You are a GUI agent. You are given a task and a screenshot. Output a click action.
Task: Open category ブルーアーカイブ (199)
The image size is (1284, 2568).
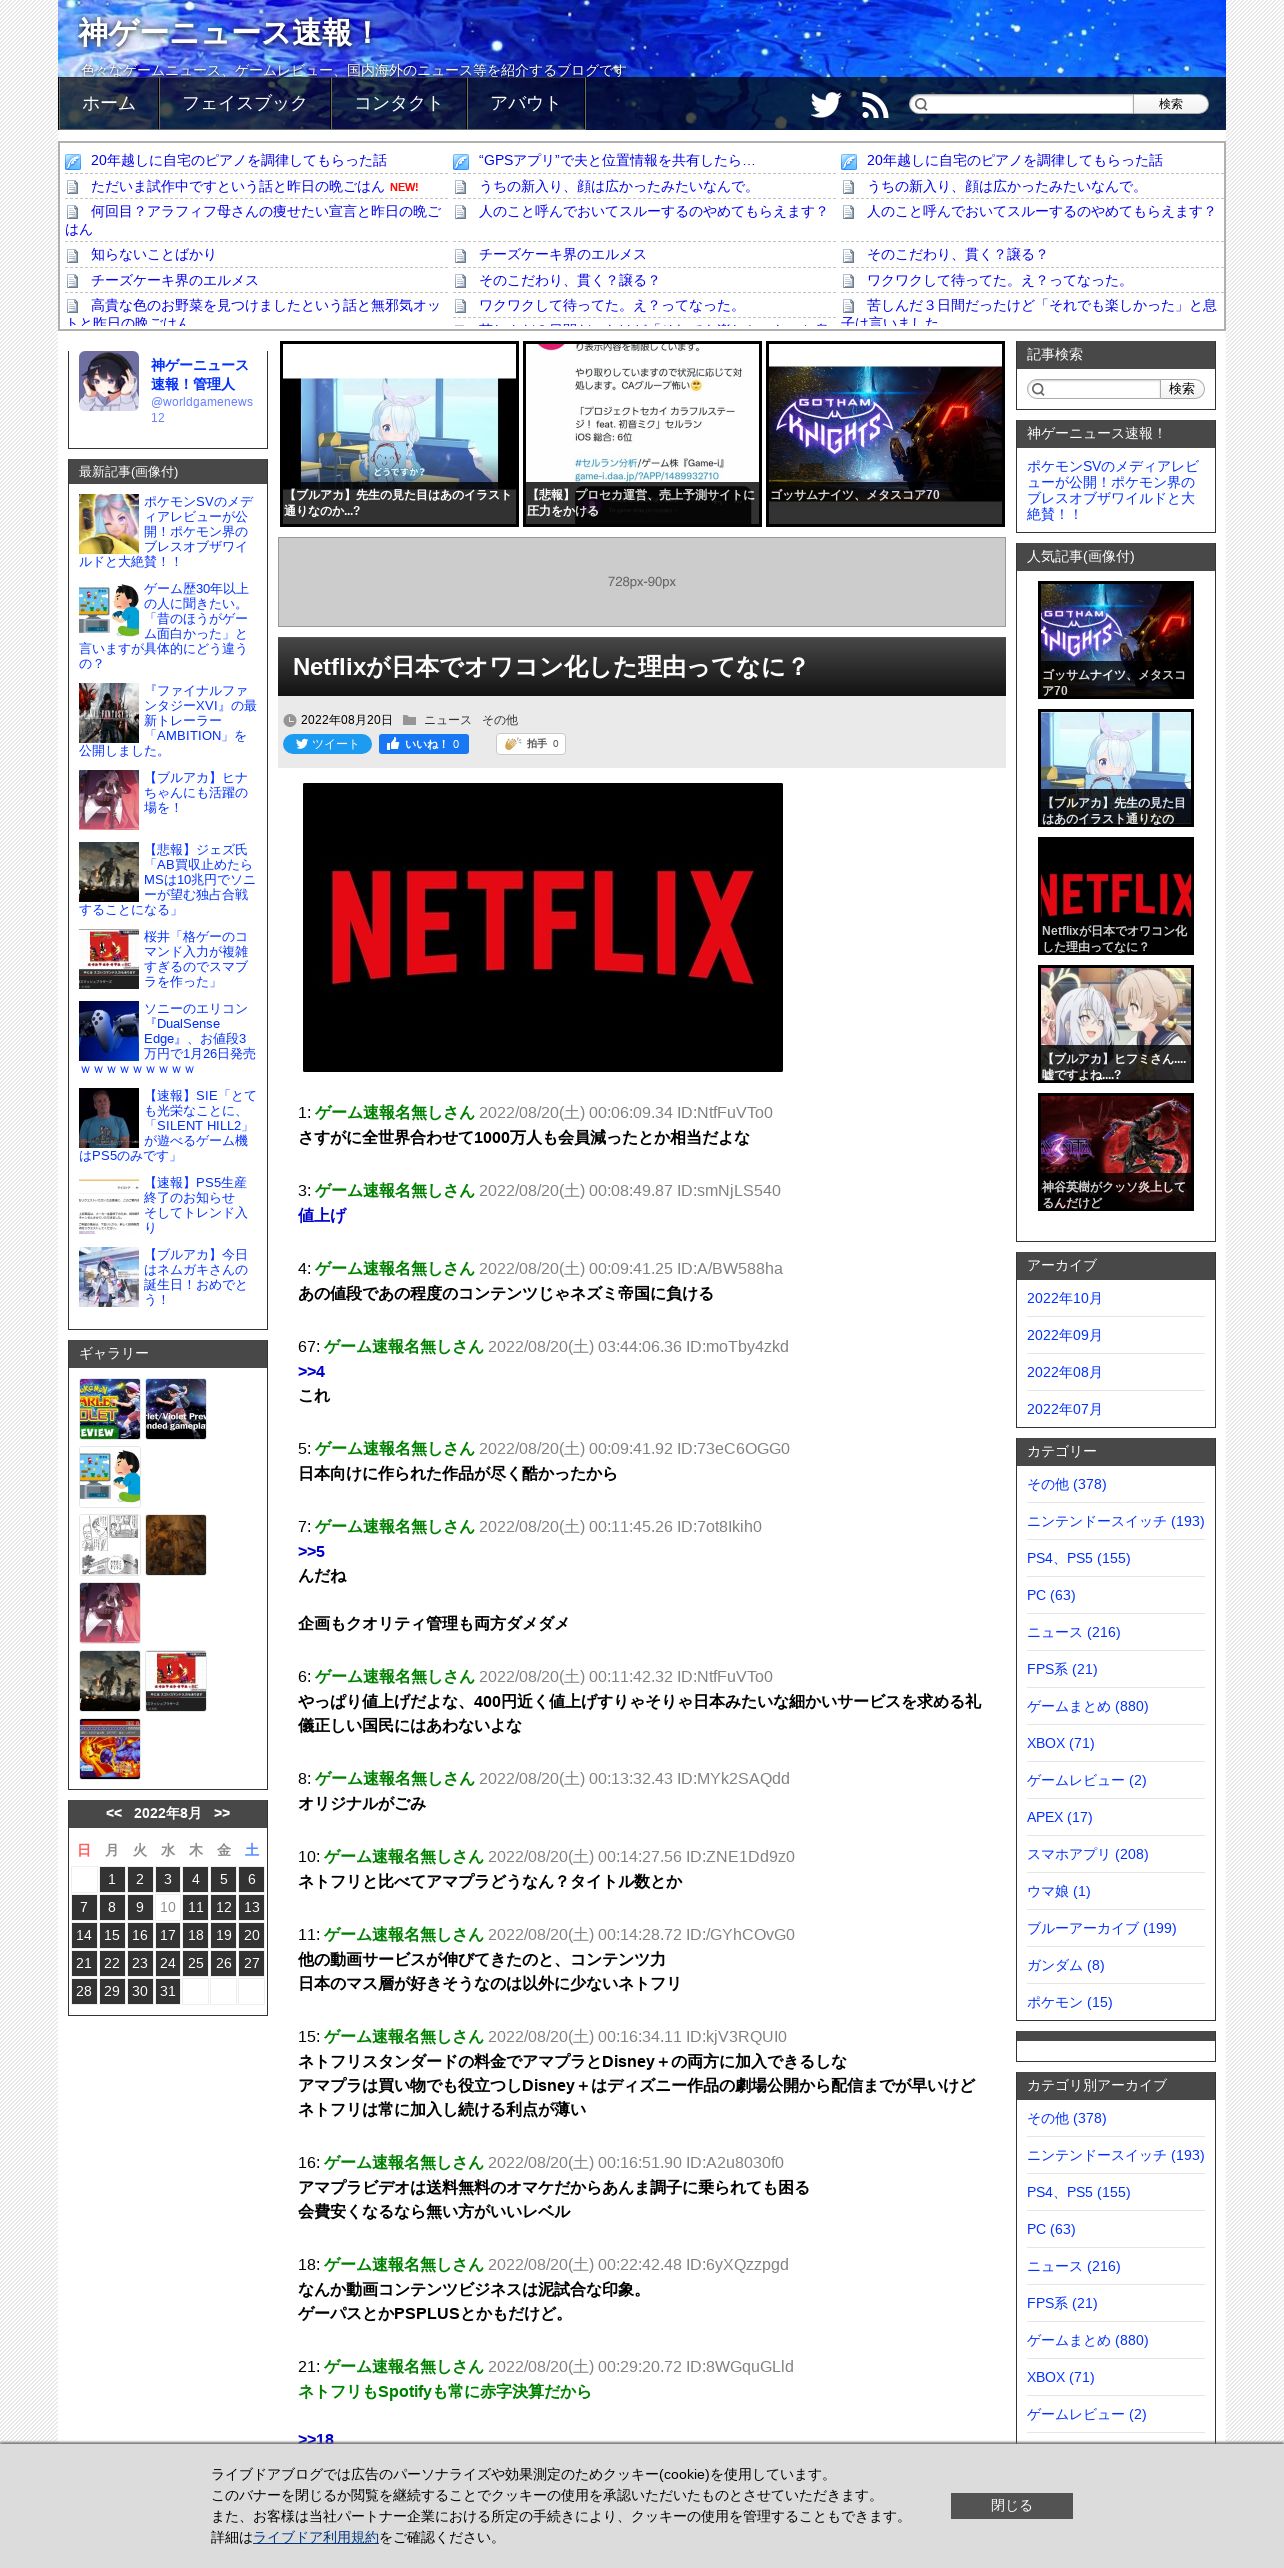tap(1101, 1928)
